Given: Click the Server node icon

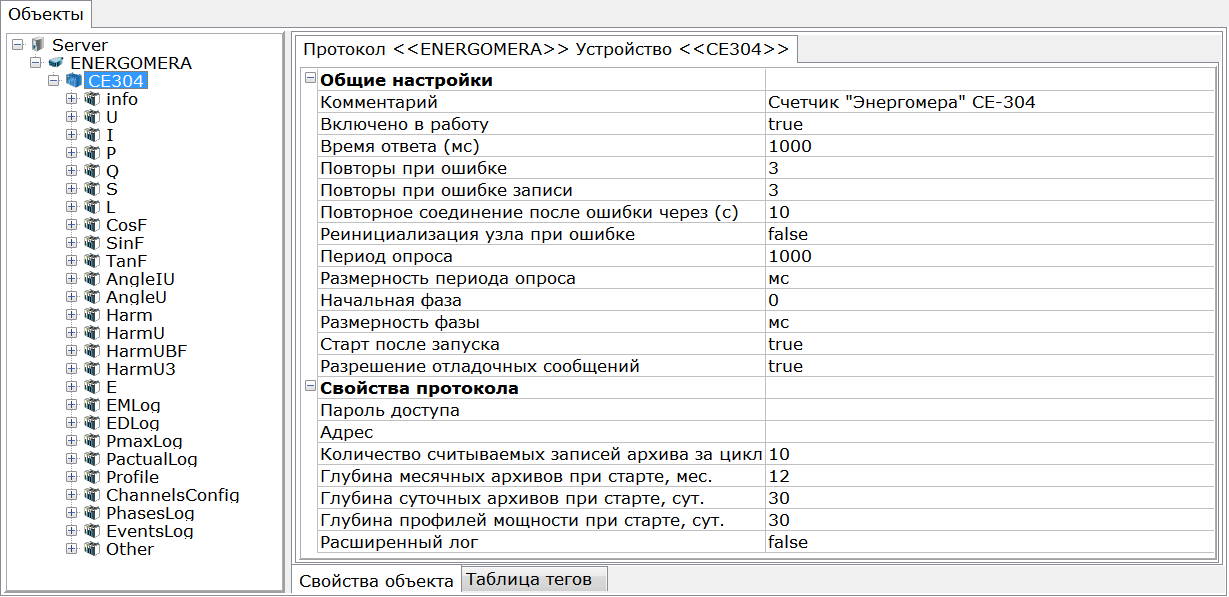Looking at the screenshot, I should tap(38, 45).
